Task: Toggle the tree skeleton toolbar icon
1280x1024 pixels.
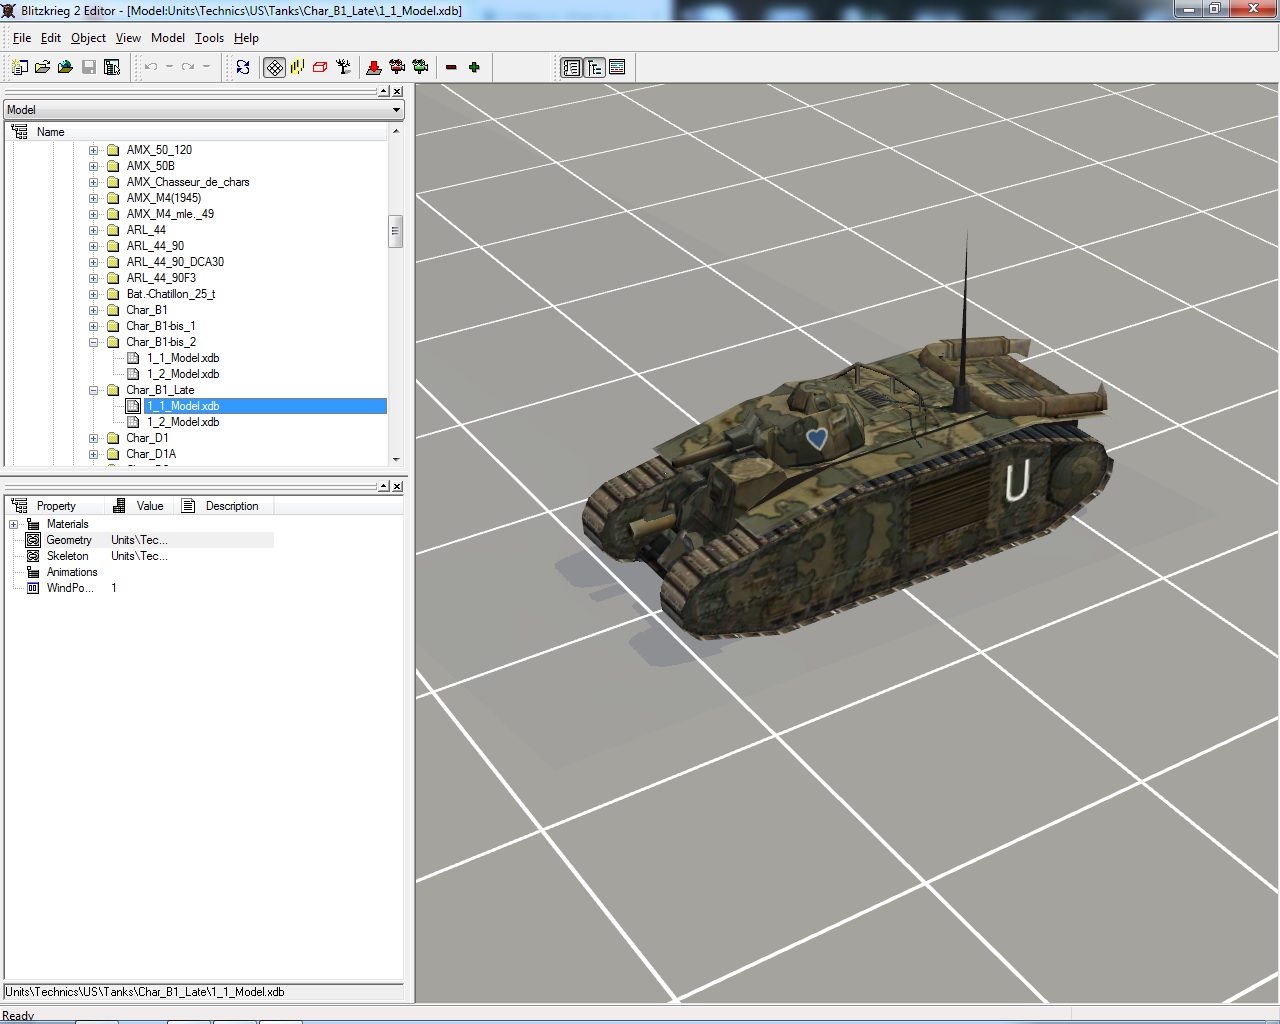Action: 344,67
